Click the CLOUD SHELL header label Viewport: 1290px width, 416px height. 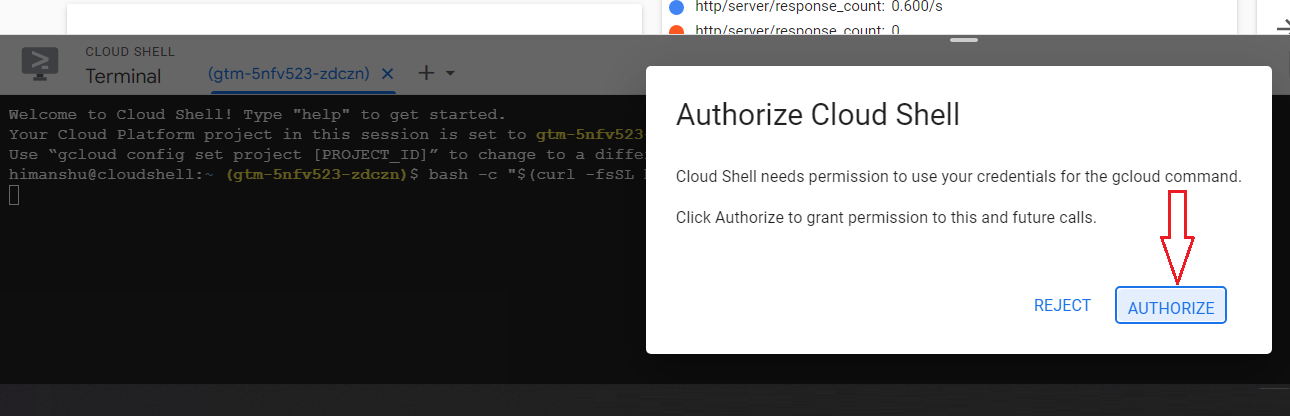(x=130, y=51)
